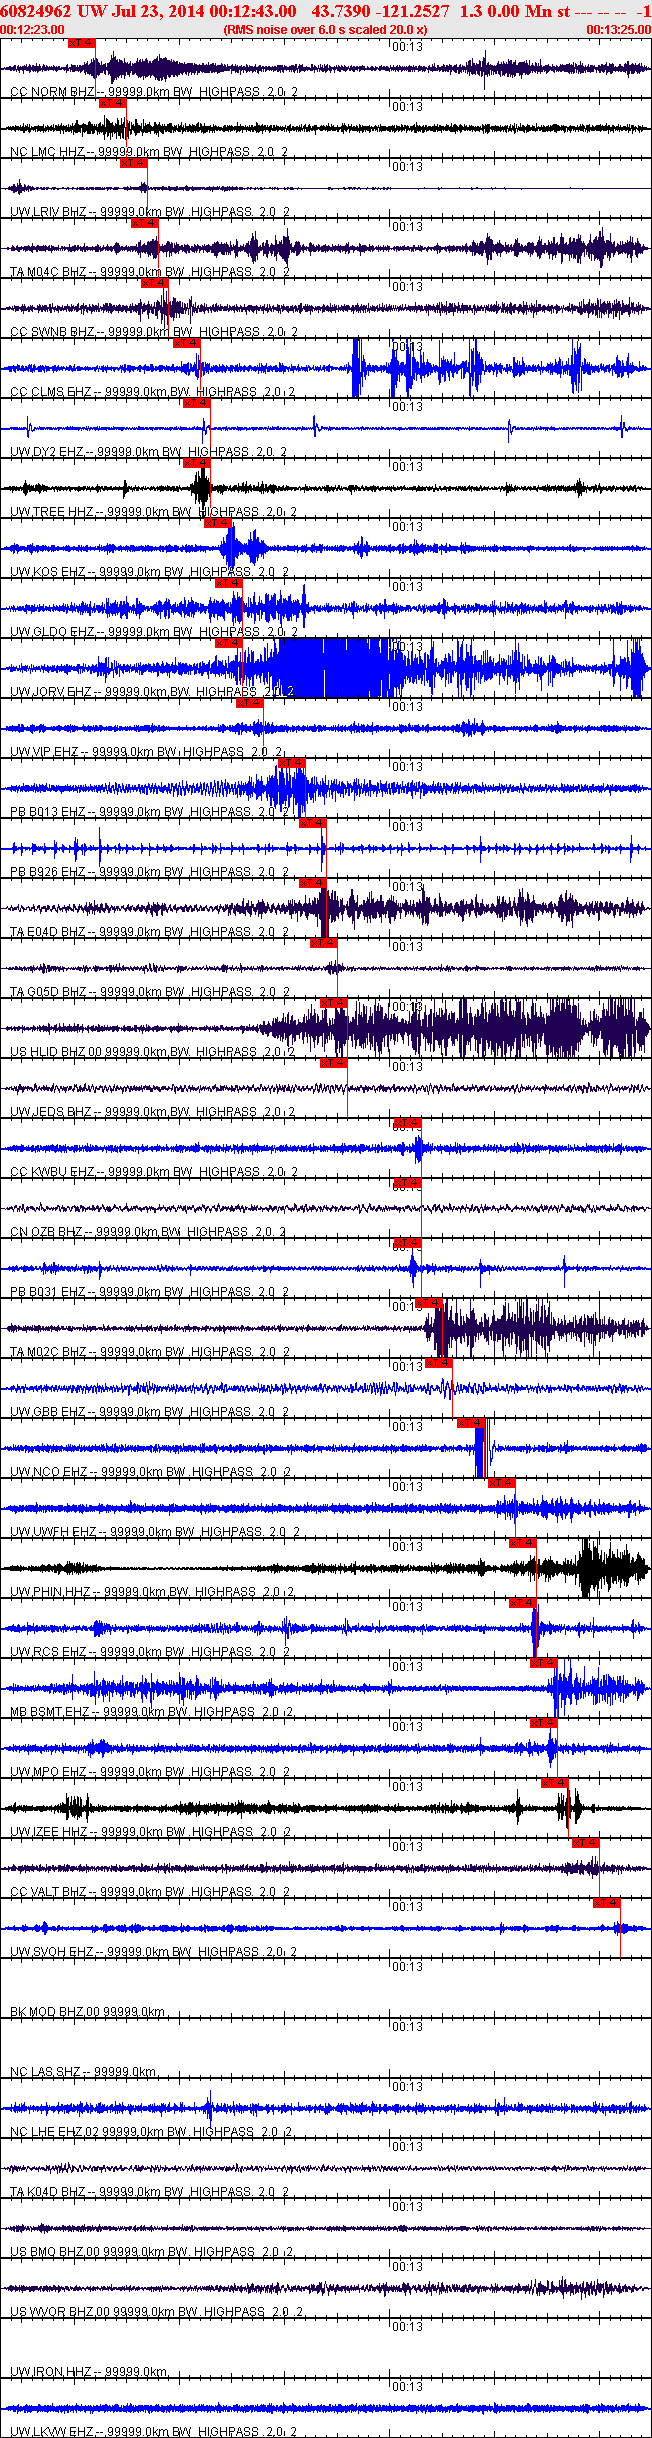Screen dimensions: 652x2438
Task: Click the pick marker on the NC LMC trace
Action: tap(113, 103)
